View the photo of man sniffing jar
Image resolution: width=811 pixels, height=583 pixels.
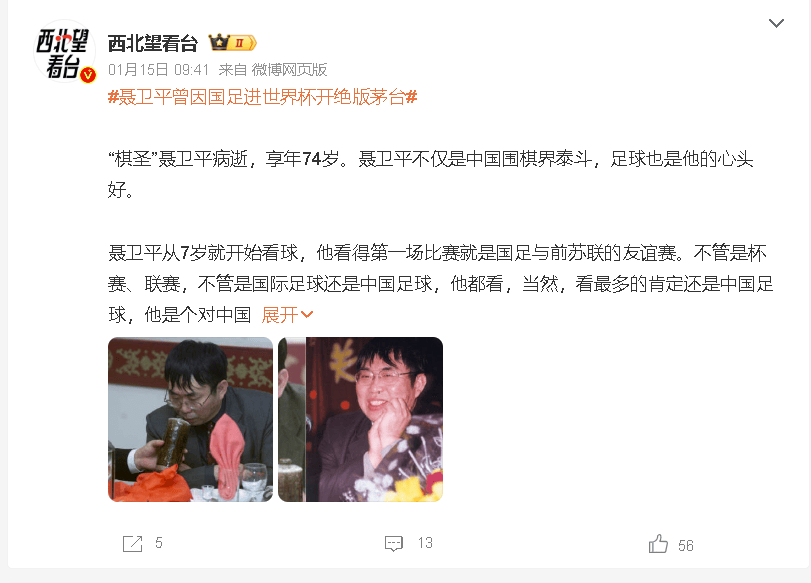[x=190, y=420]
